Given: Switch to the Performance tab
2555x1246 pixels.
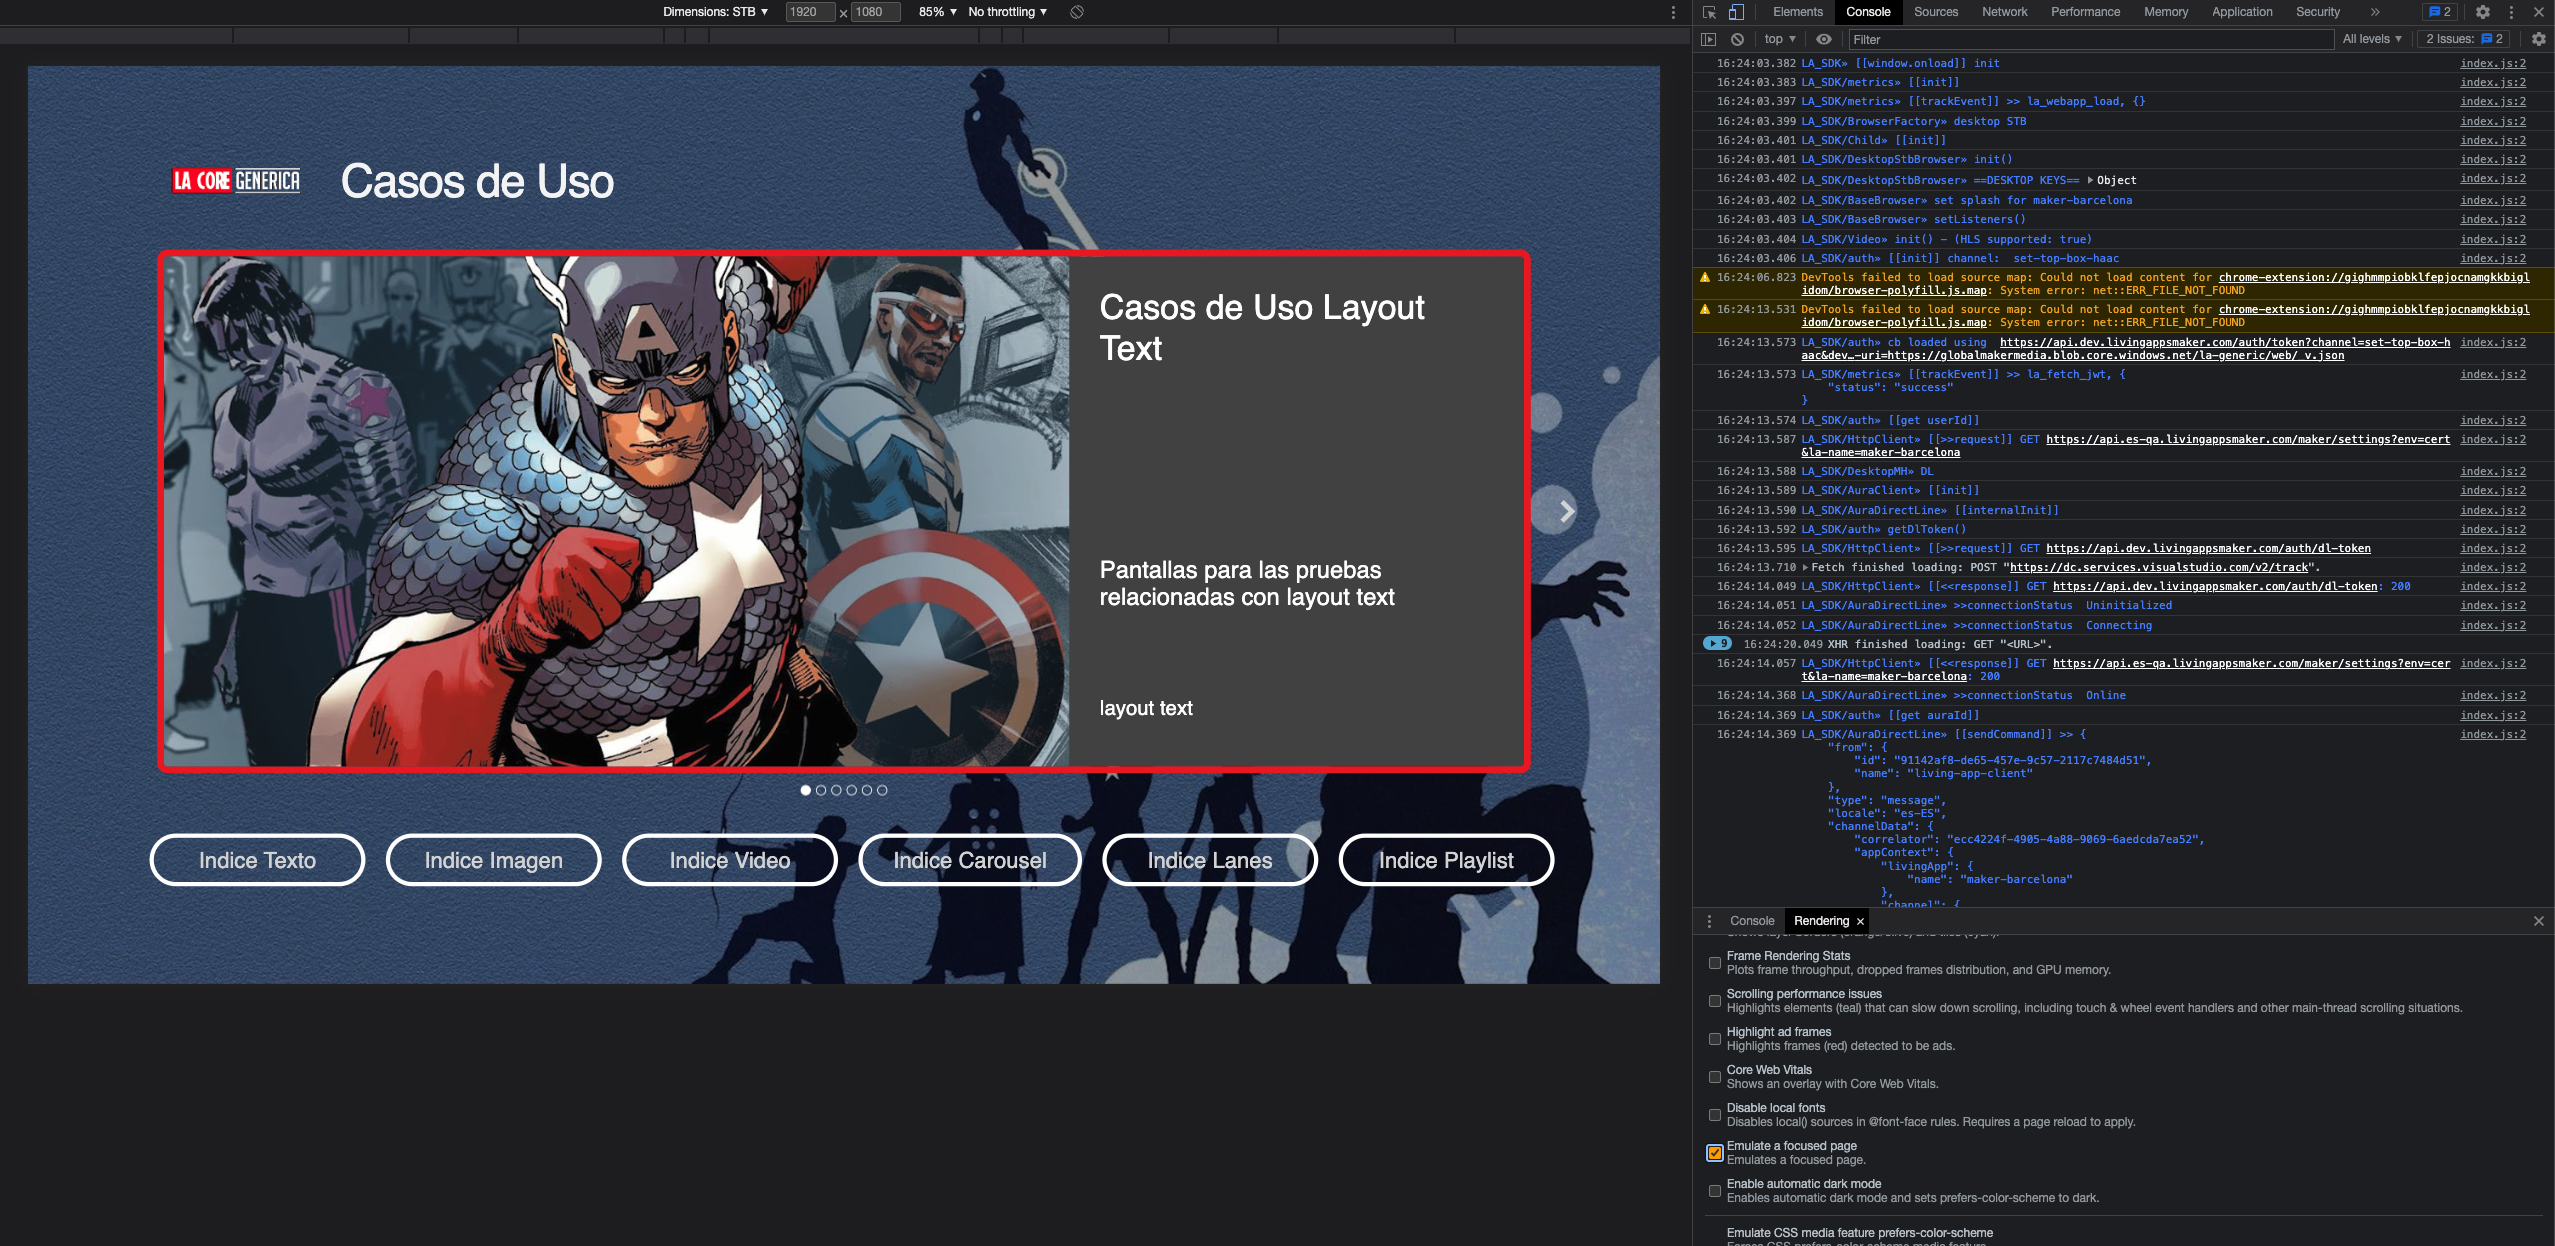Looking at the screenshot, I should tap(2085, 12).
